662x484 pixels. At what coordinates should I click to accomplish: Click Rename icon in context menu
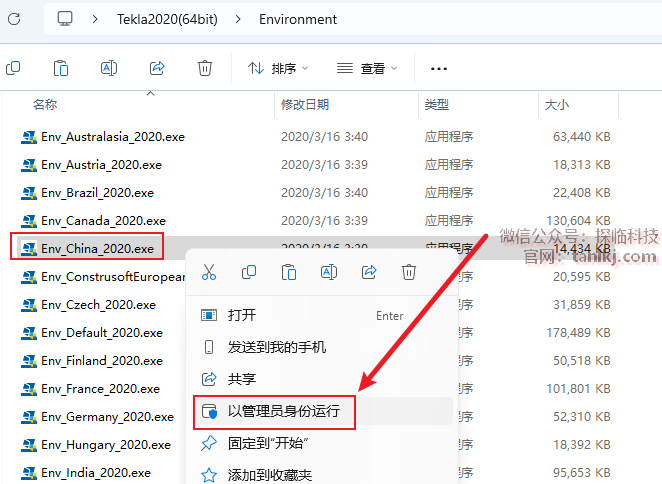coord(329,272)
